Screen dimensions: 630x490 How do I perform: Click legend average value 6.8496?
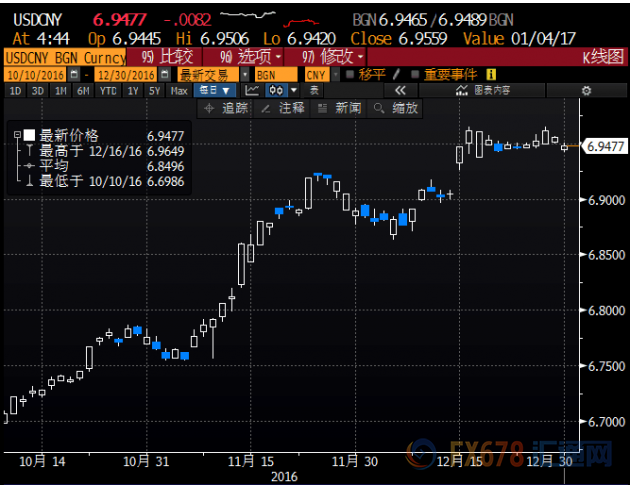166,166
